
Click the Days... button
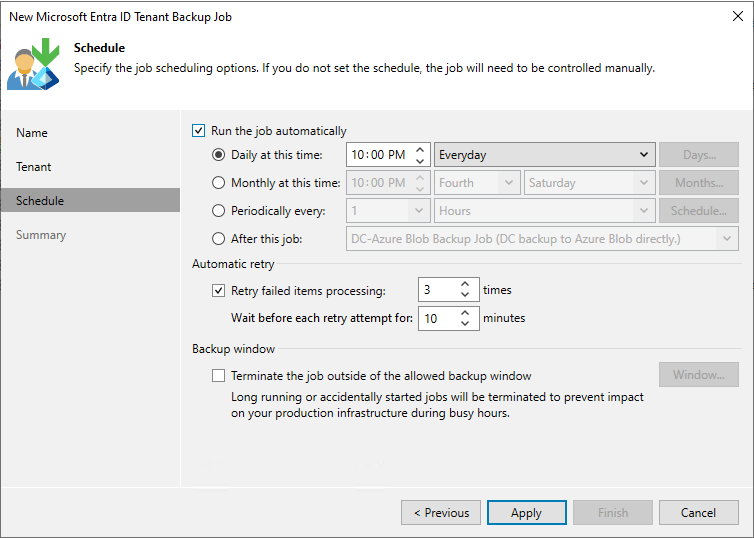[x=699, y=155]
